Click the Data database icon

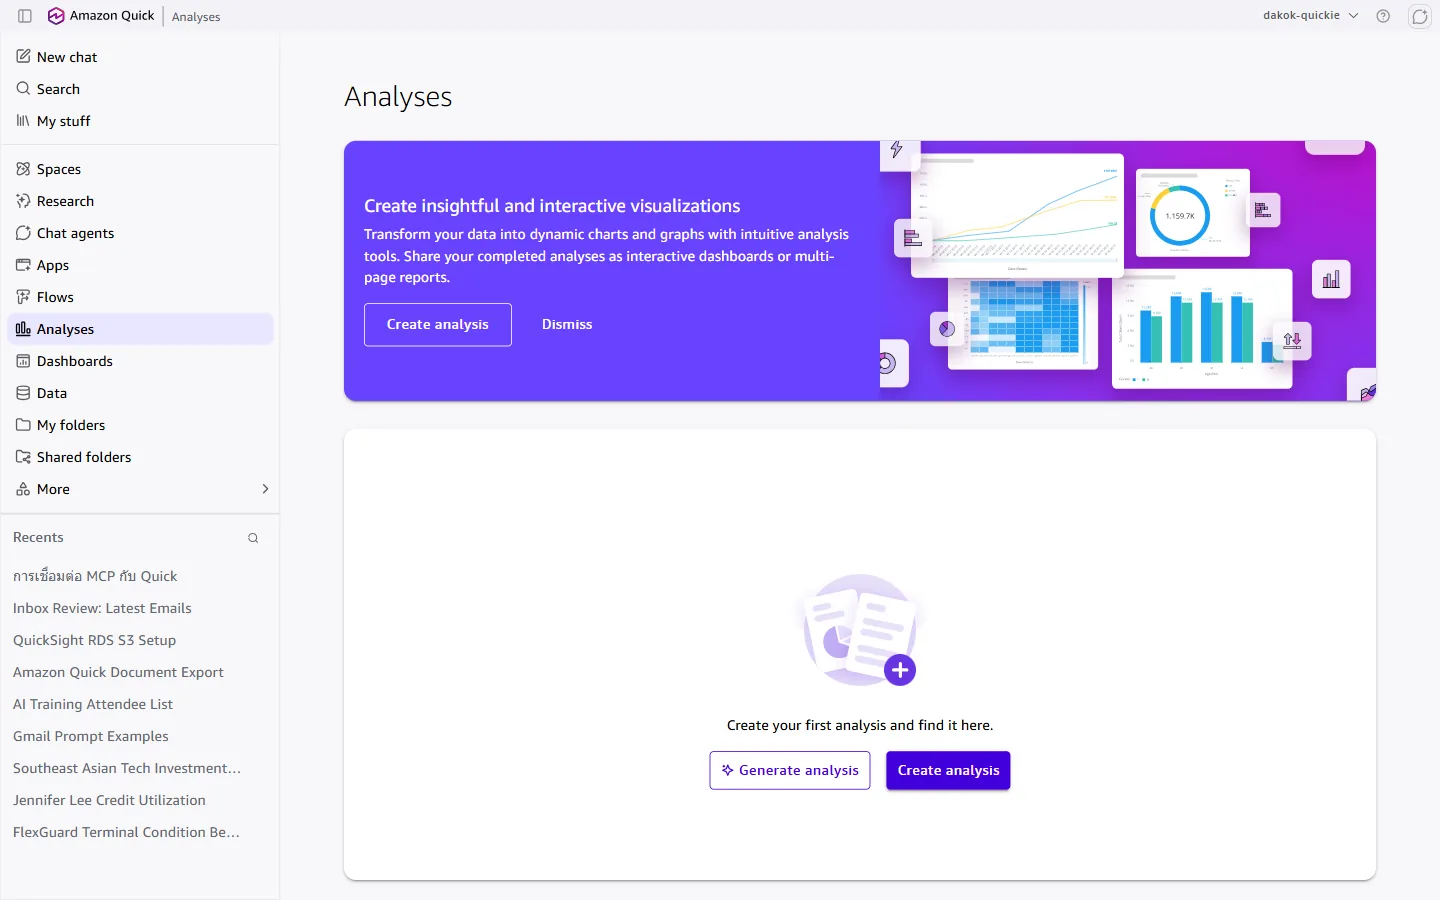tap(23, 393)
